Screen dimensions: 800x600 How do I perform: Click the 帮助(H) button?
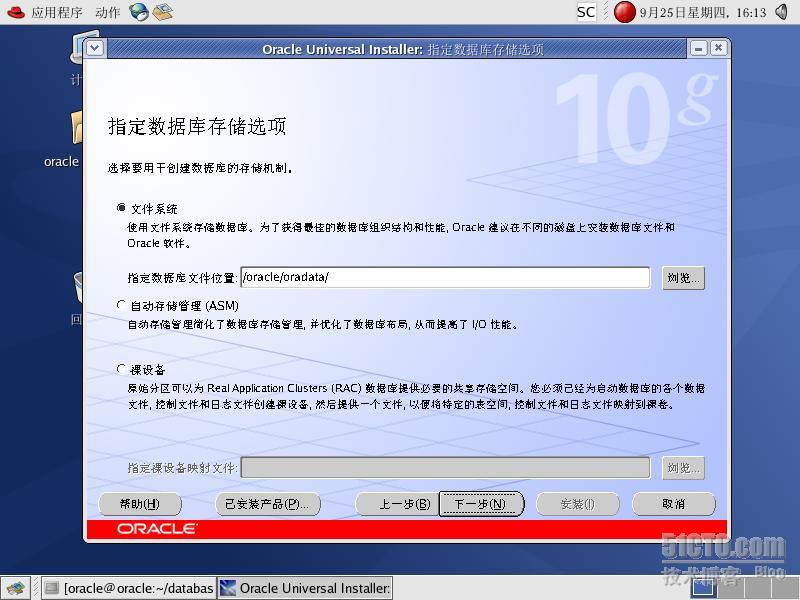[x=140, y=504]
